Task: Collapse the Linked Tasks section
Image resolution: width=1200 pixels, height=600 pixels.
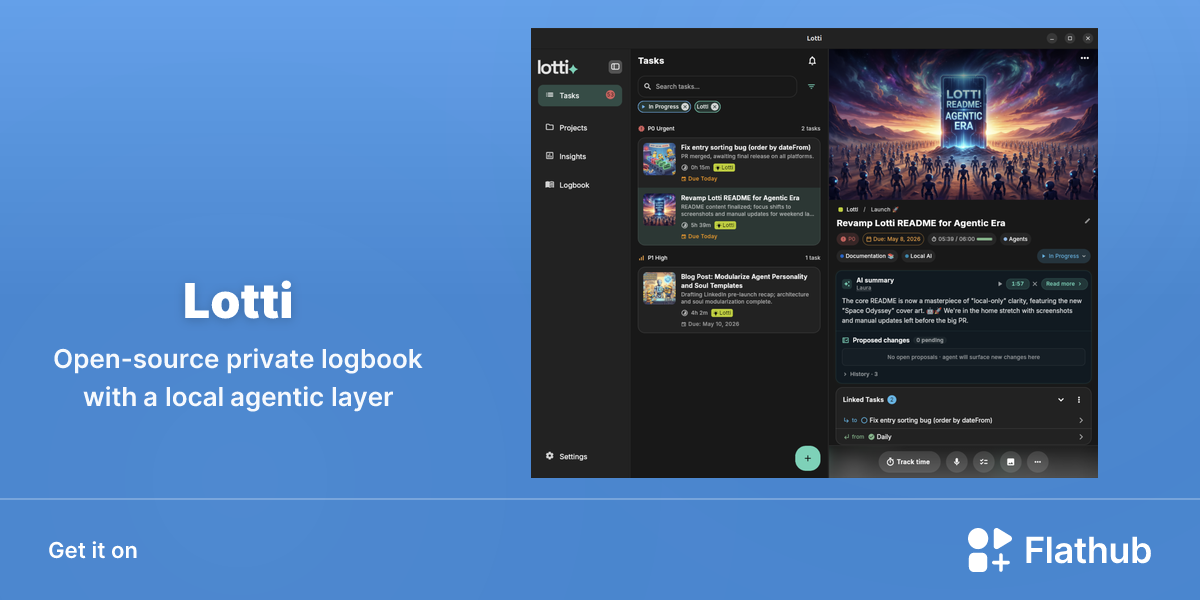Action: pos(1061,400)
